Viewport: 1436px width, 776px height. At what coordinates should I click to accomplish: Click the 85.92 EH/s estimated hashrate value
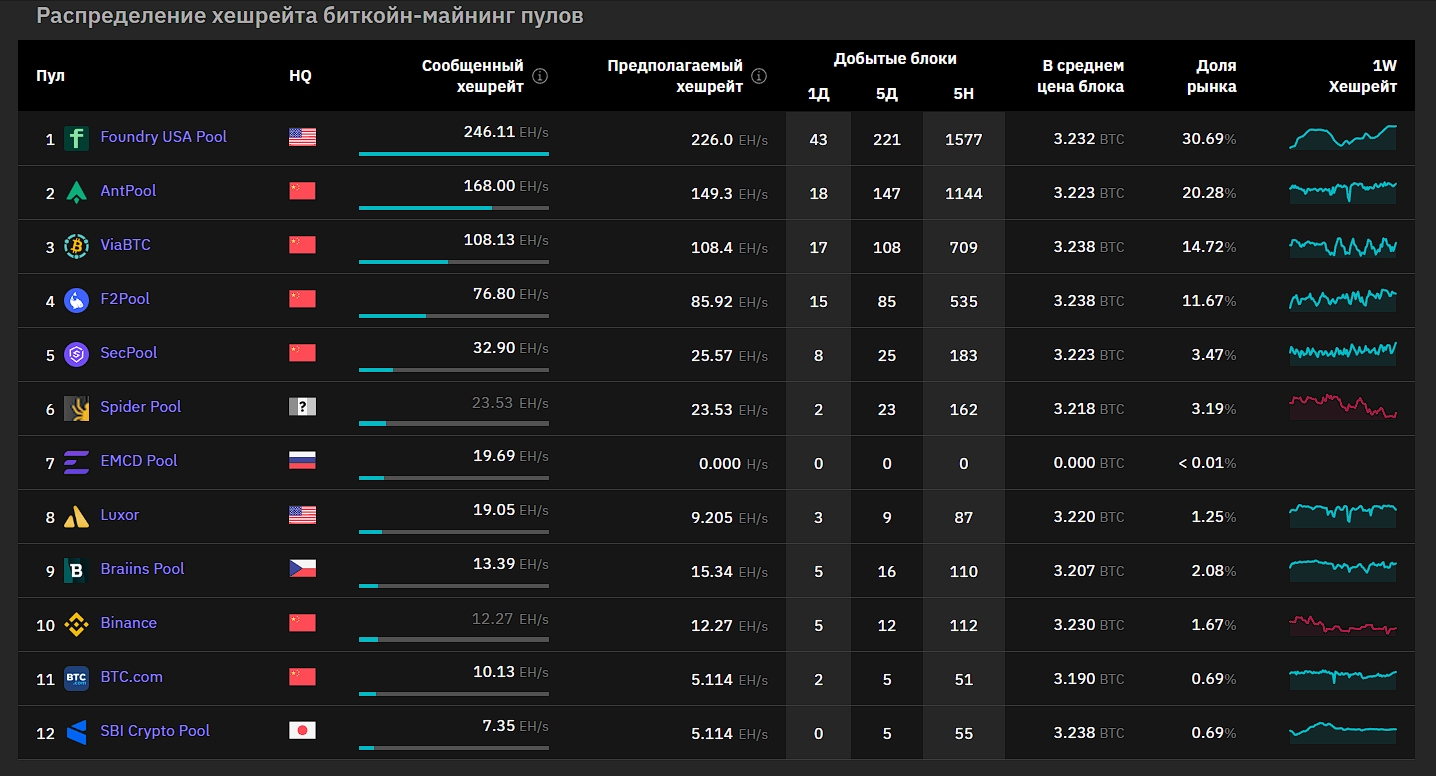729,301
